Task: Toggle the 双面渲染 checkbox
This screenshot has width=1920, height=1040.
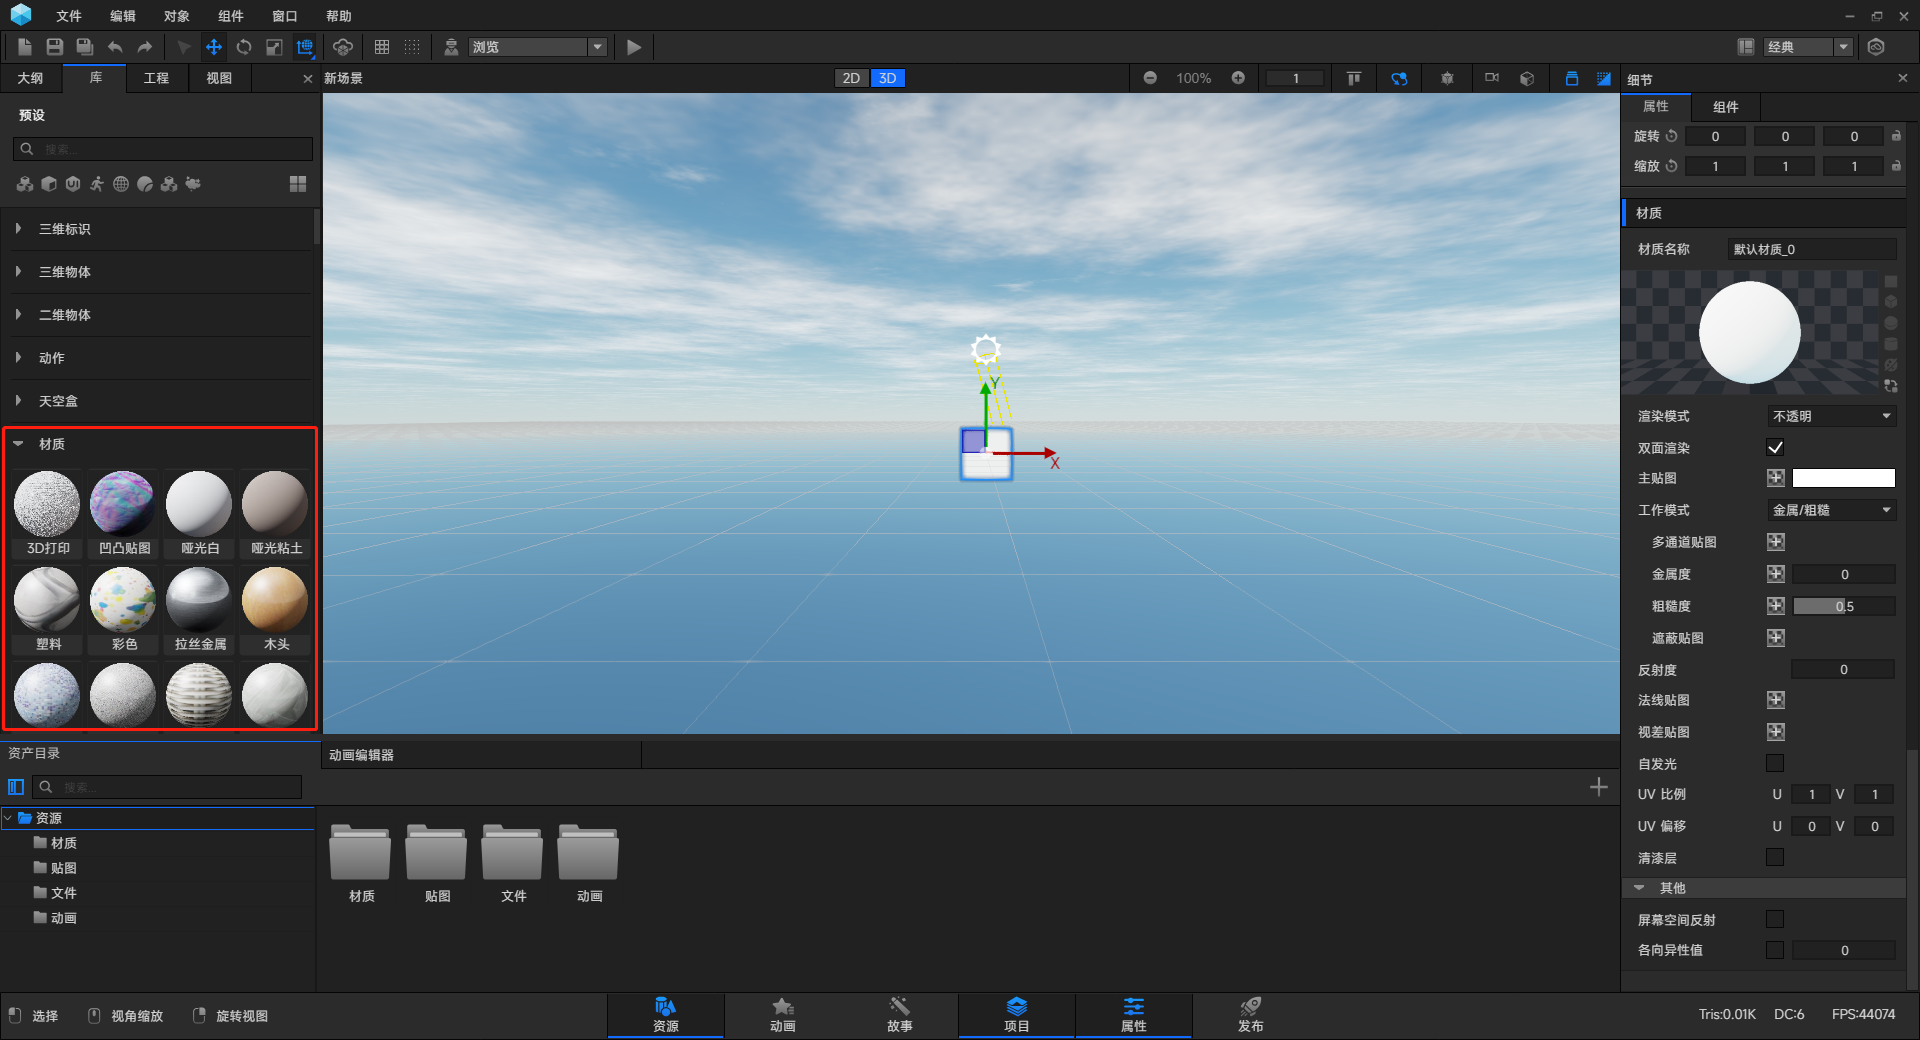Action: point(1775,447)
